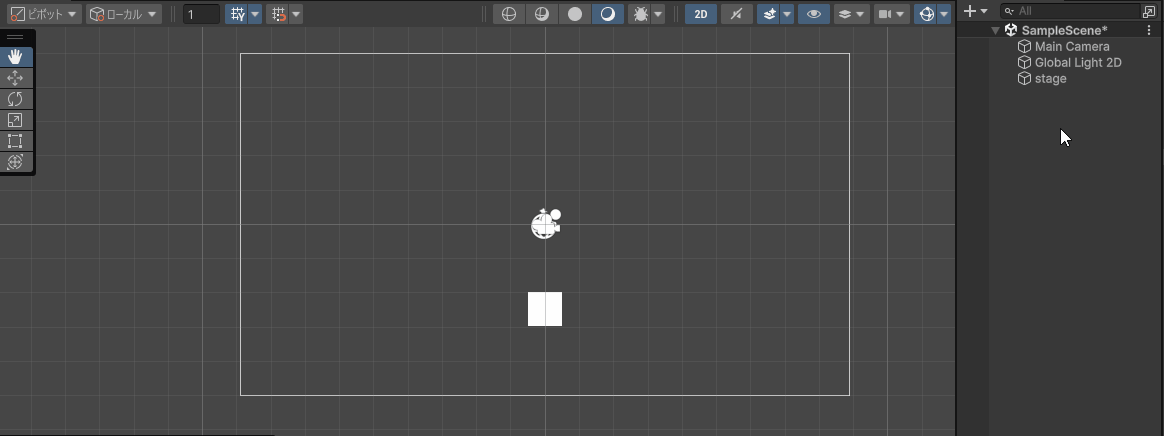Select Main Camera in Hierarchy
This screenshot has height=436, width=1164.
(x=1071, y=46)
